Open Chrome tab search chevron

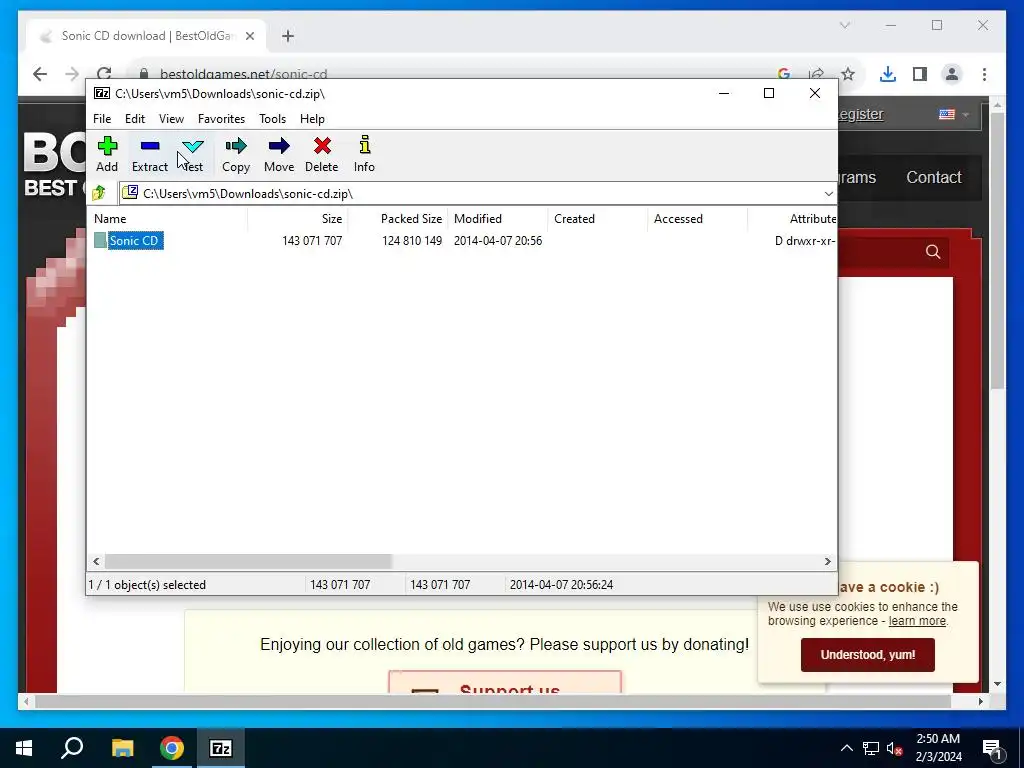point(844,25)
